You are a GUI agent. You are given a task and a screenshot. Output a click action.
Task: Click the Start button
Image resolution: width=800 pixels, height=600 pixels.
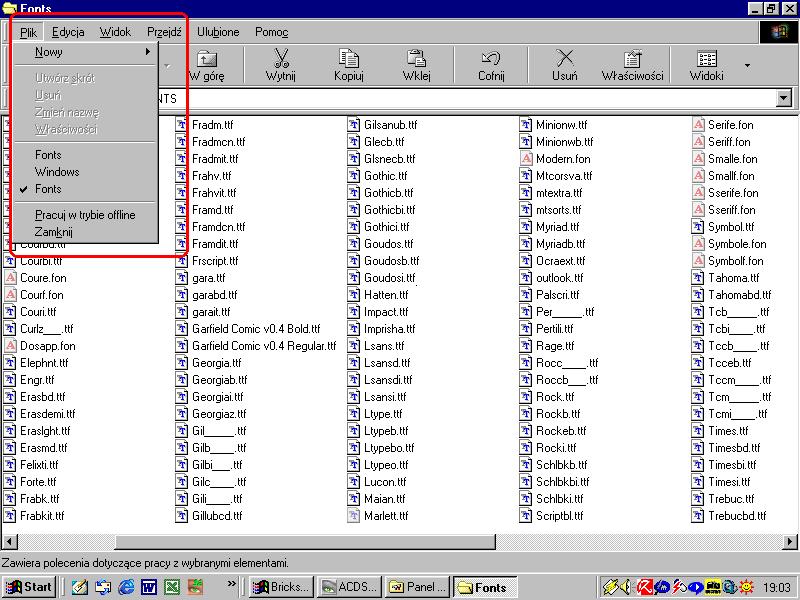[x=29, y=587]
